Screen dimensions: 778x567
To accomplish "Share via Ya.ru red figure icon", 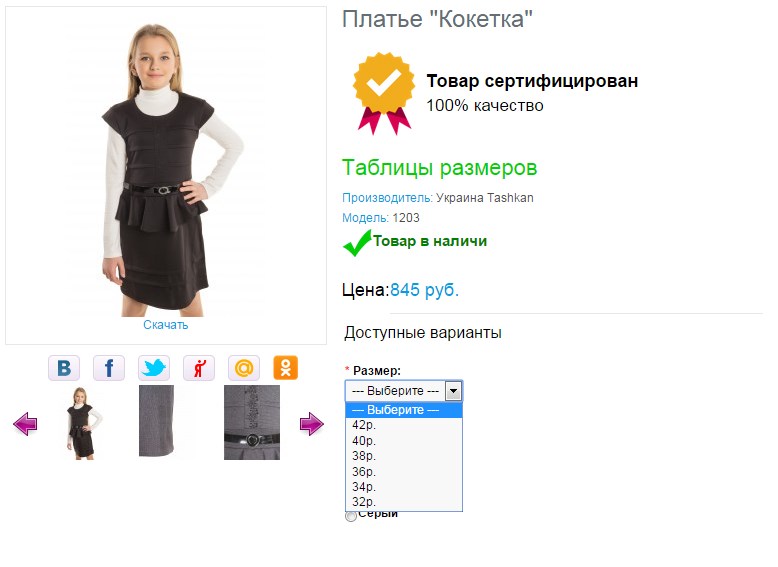I will tap(199, 368).
